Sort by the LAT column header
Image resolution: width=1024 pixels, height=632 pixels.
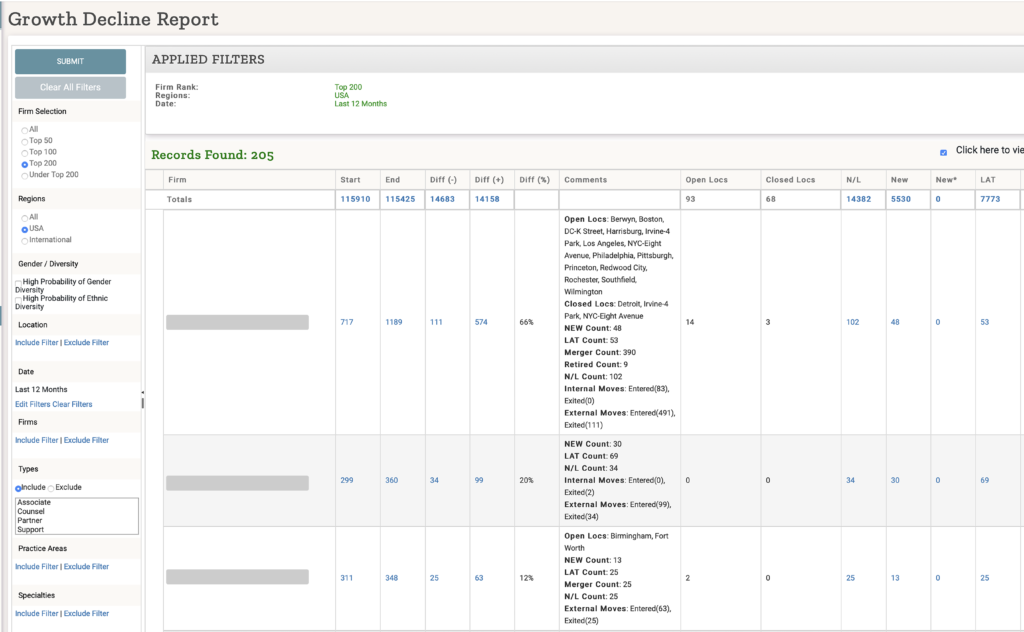point(987,180)
